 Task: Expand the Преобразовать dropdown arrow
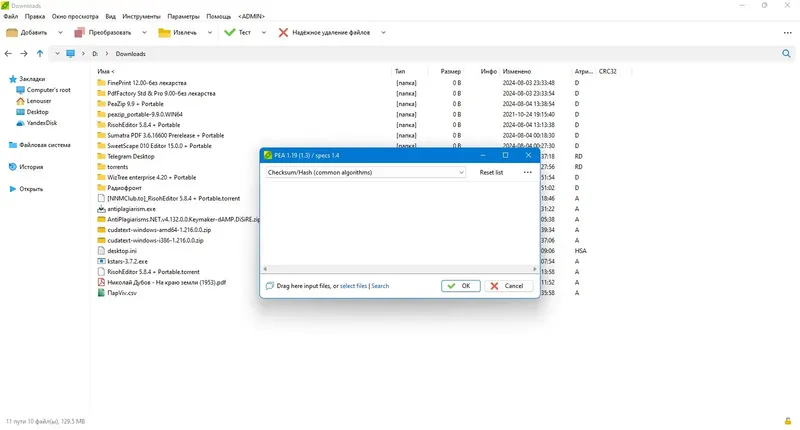click(x=144, y=33)
